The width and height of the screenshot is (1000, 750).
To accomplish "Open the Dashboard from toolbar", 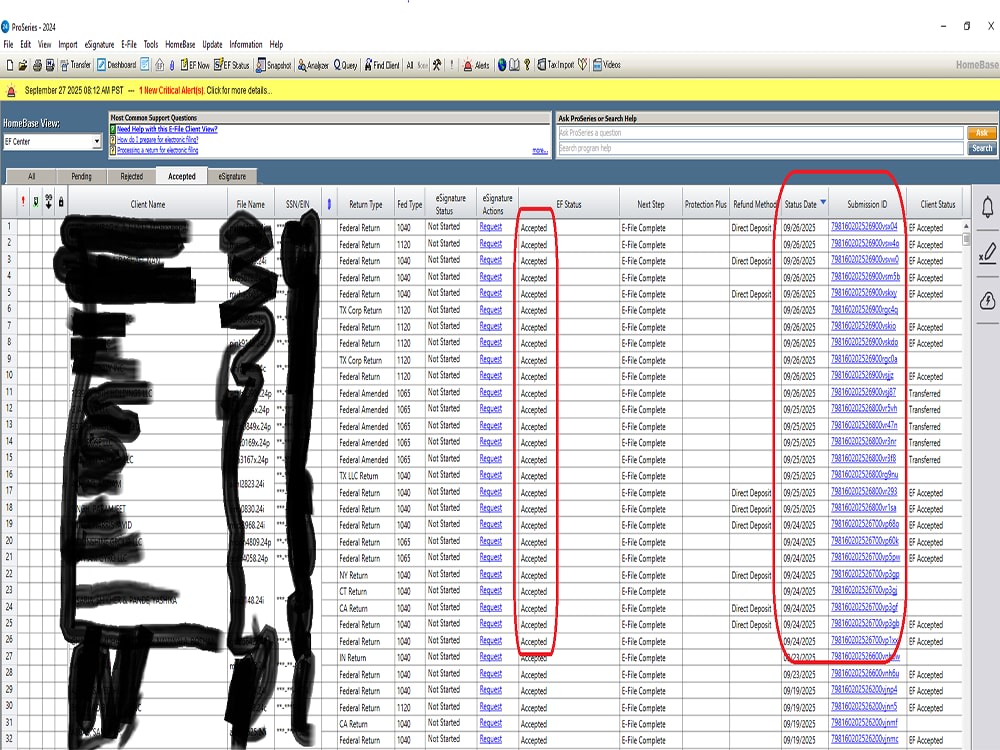I will point(116,65).
